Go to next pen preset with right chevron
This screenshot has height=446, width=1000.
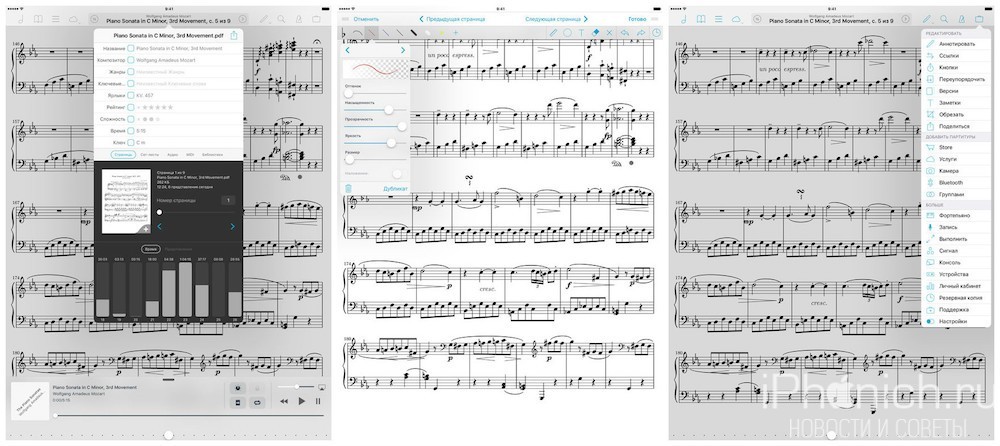coord(403,50)
